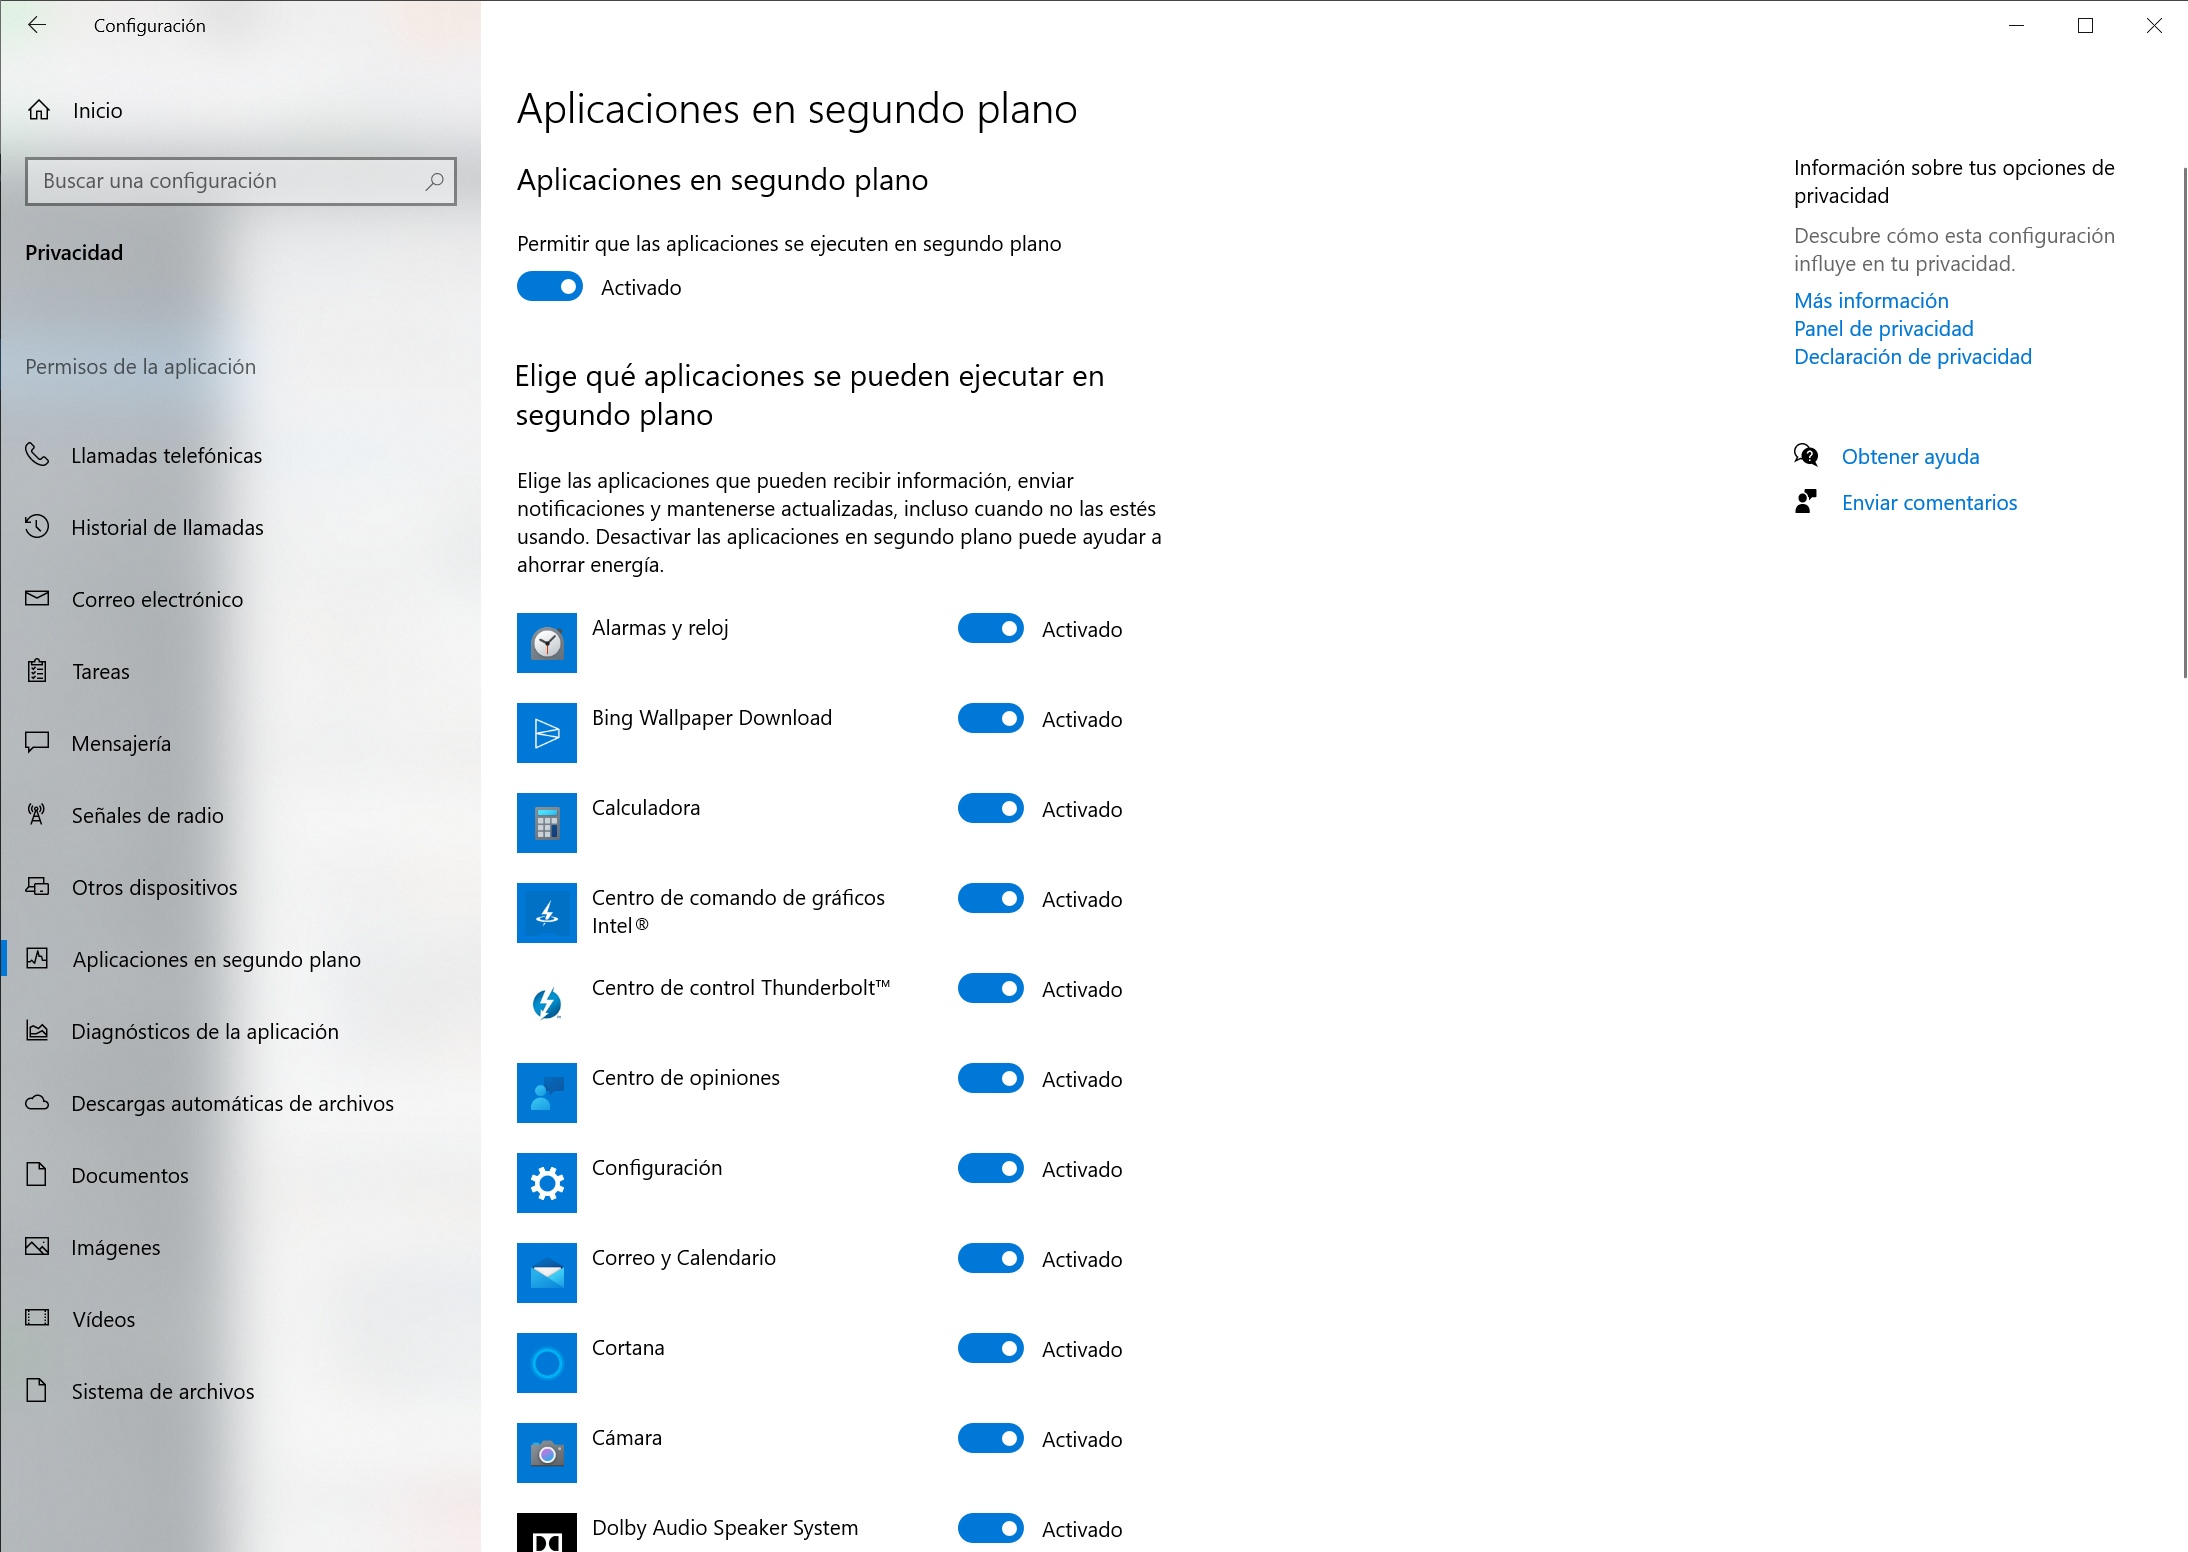Viewport: 2188px width, 1552px height.
Task: Click the Centro de opiniones icon
Action: pyautogui.click(x=547, y=1093)
